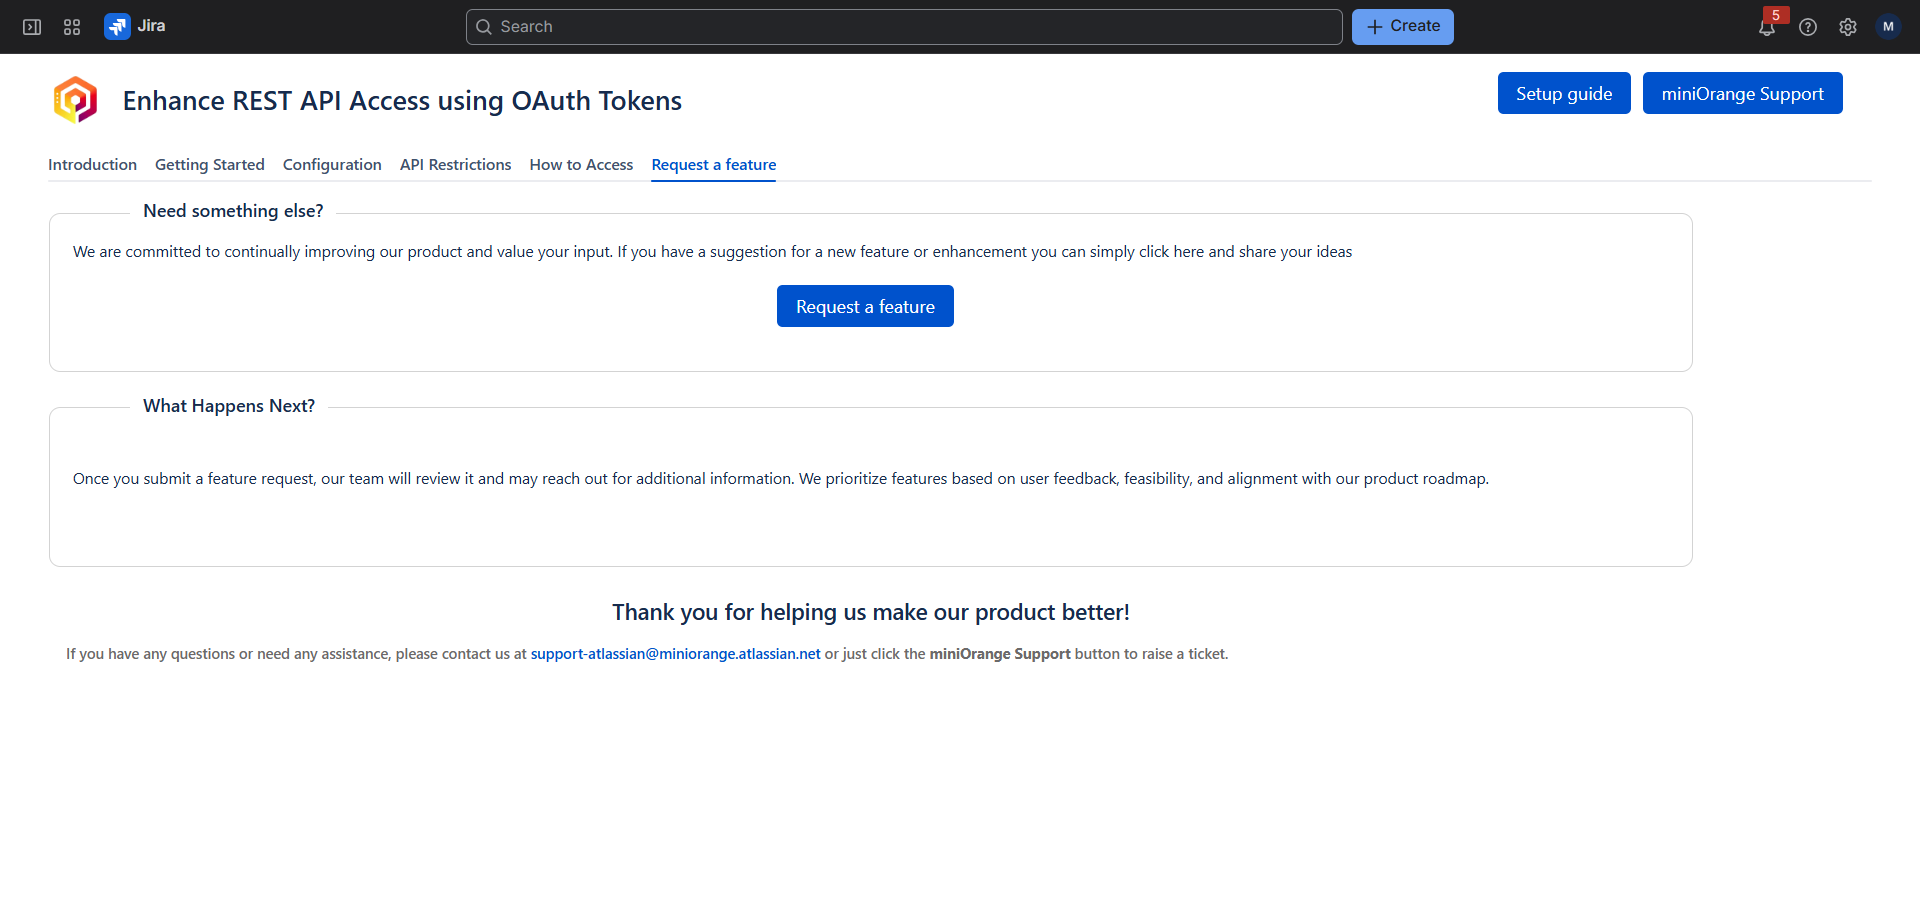The height and width of the screenshot is (912, 1920).
Task: Open the settings gear icon
Action: 1848,27
